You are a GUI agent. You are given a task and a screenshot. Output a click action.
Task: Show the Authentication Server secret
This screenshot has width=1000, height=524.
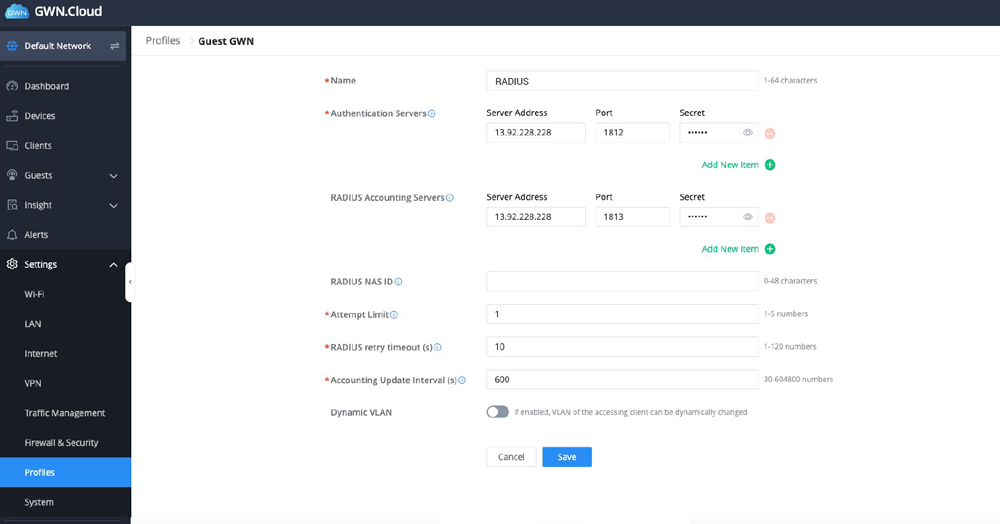coord(748,133)
